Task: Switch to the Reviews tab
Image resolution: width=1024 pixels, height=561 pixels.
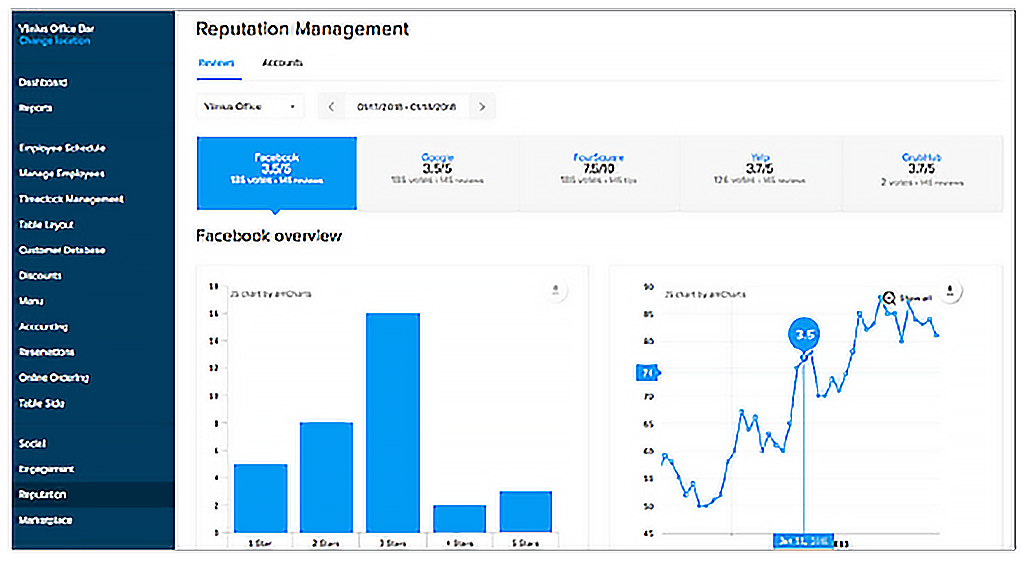Action: [216, 63]
